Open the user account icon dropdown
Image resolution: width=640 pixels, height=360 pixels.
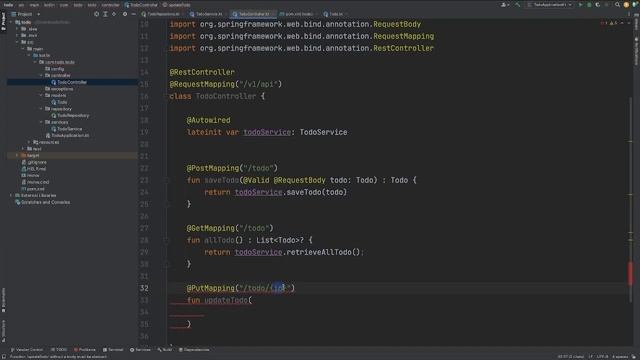click(505, 5)
